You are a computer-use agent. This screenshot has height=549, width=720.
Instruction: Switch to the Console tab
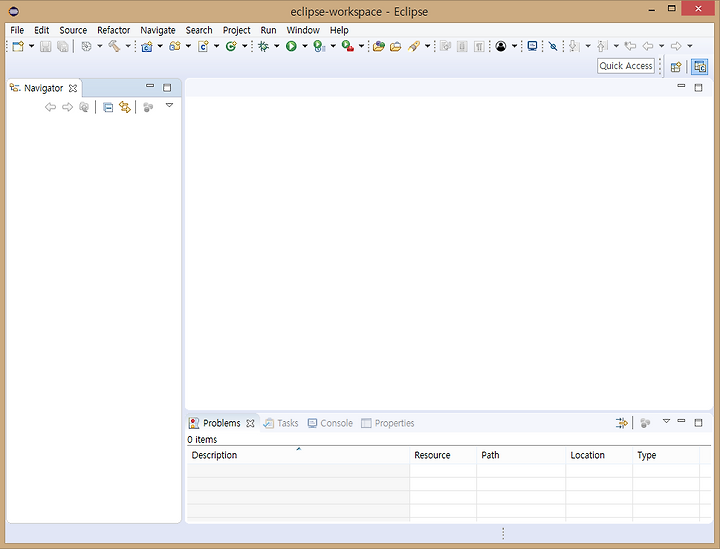tap(330, 423)
